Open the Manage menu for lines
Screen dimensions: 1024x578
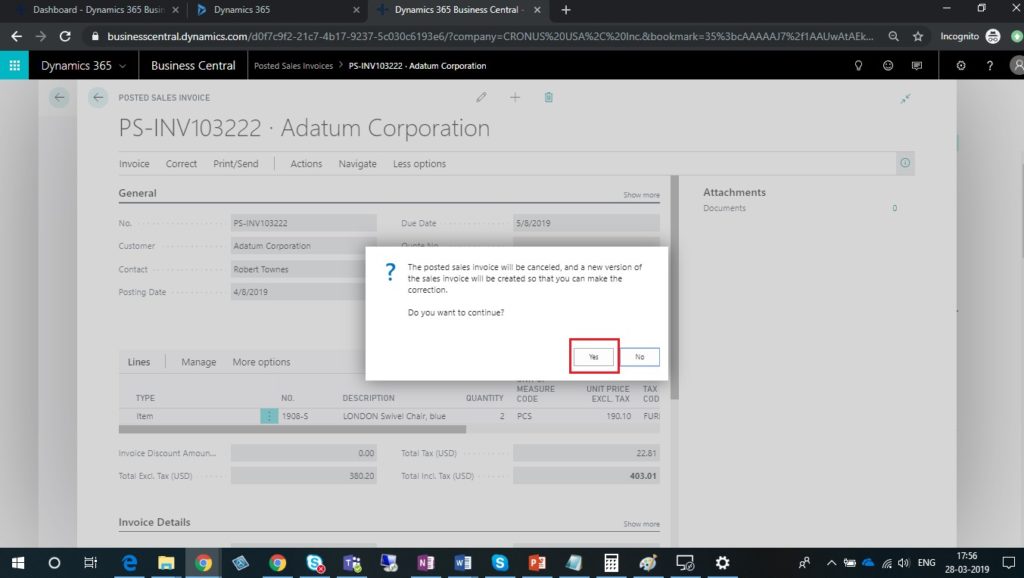tap(199, 362)
